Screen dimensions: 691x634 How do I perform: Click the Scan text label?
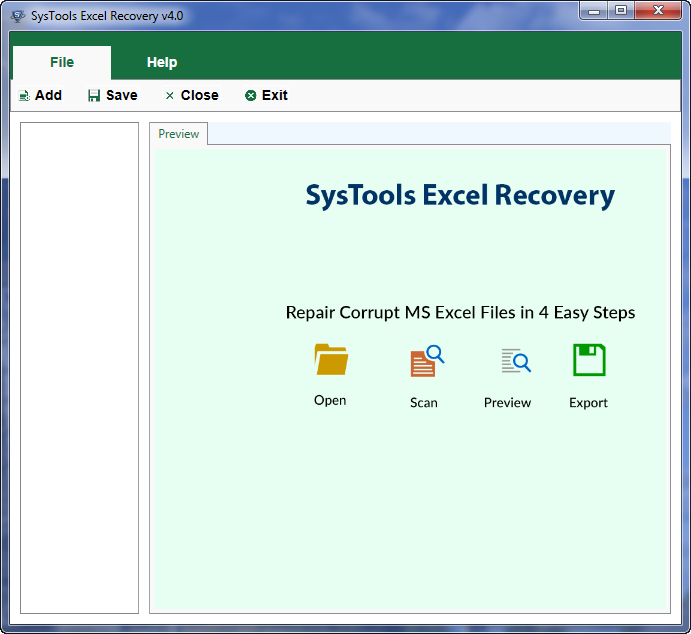(x=424, y=403)
